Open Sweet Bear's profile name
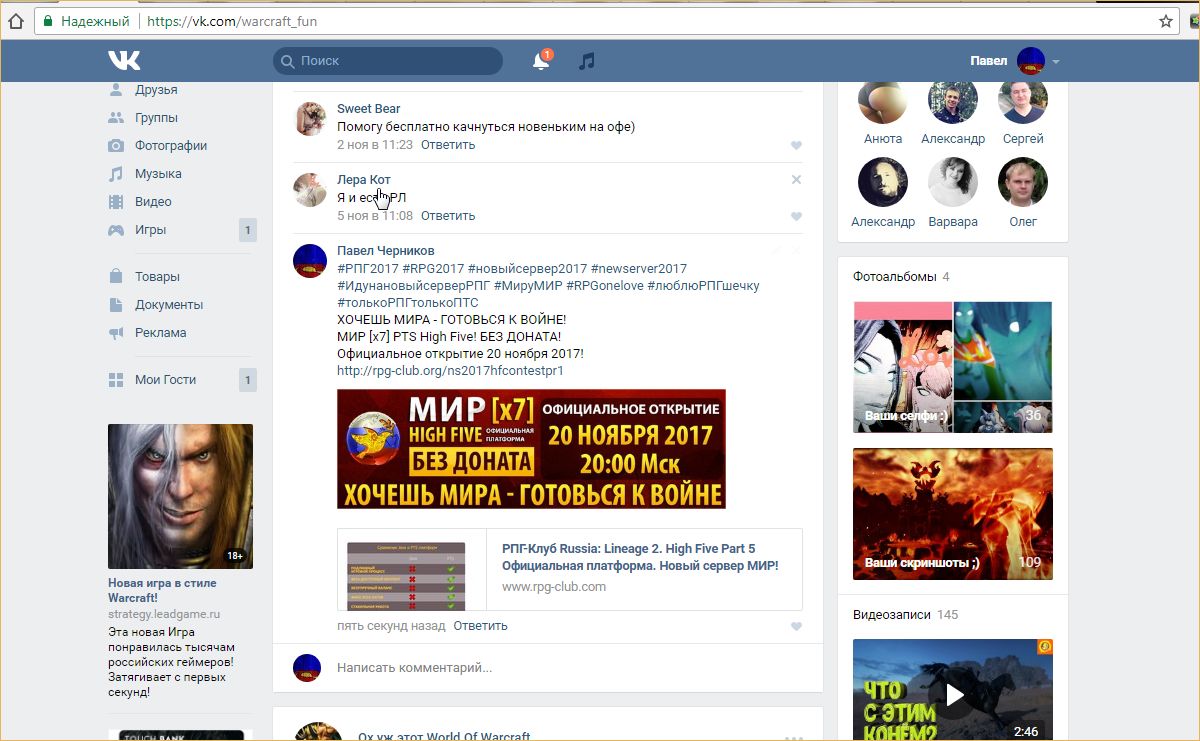1200x741 pixels. point(369,108)
